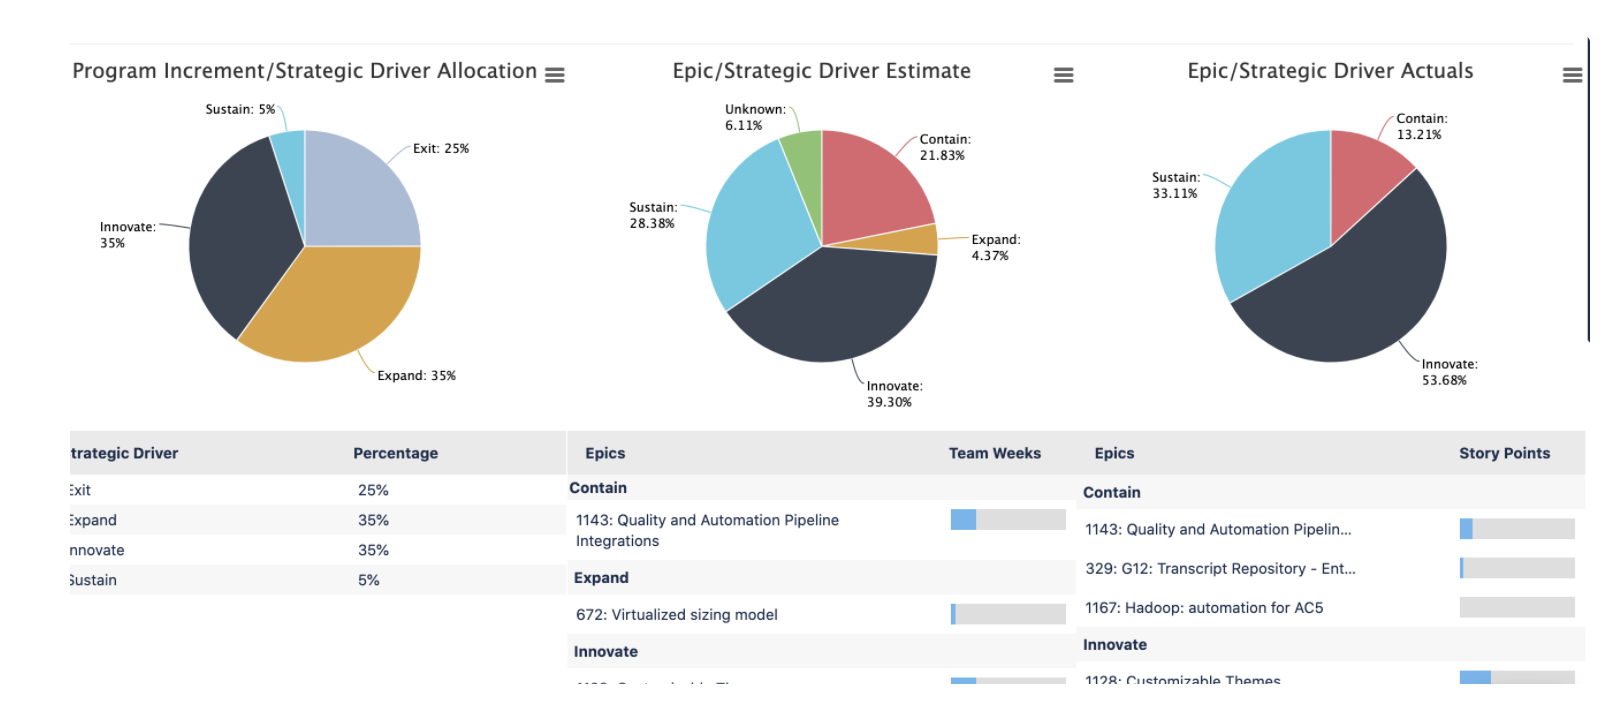1608x706 pixels.
Task: Click the Expand group row in Estimate table
Action: (821, 578)
